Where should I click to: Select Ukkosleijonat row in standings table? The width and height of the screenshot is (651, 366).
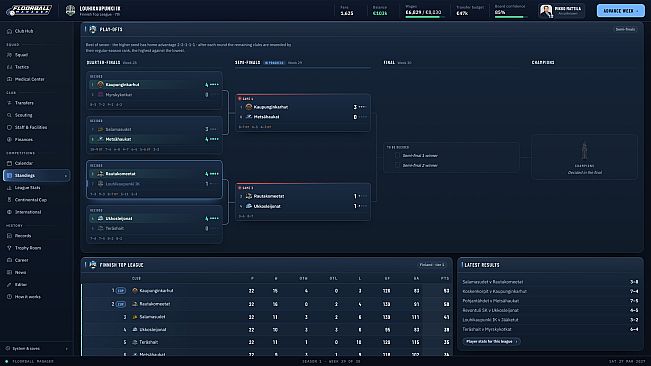click(x=267, y=330)
